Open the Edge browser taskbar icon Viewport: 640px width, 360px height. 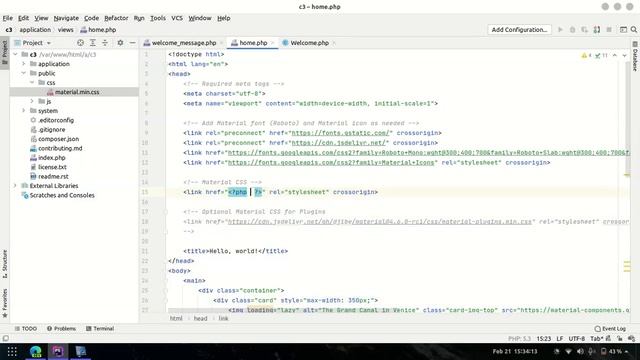[x=36, y=351]
